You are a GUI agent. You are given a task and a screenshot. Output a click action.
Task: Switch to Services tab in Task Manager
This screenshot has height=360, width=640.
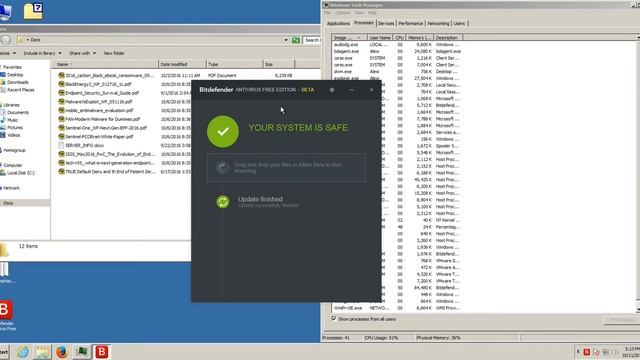pyautogui.click(x=386, y=24)
